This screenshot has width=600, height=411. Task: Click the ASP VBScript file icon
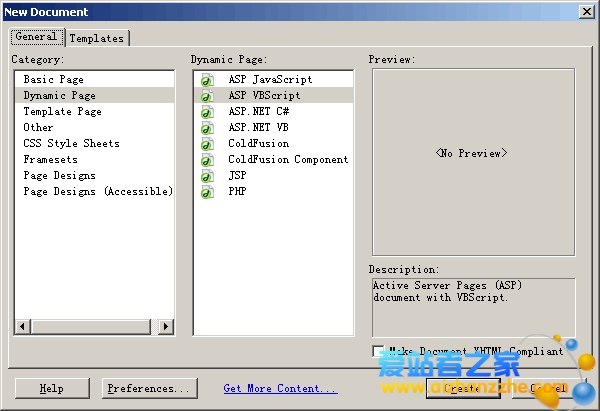click(207, 96)
